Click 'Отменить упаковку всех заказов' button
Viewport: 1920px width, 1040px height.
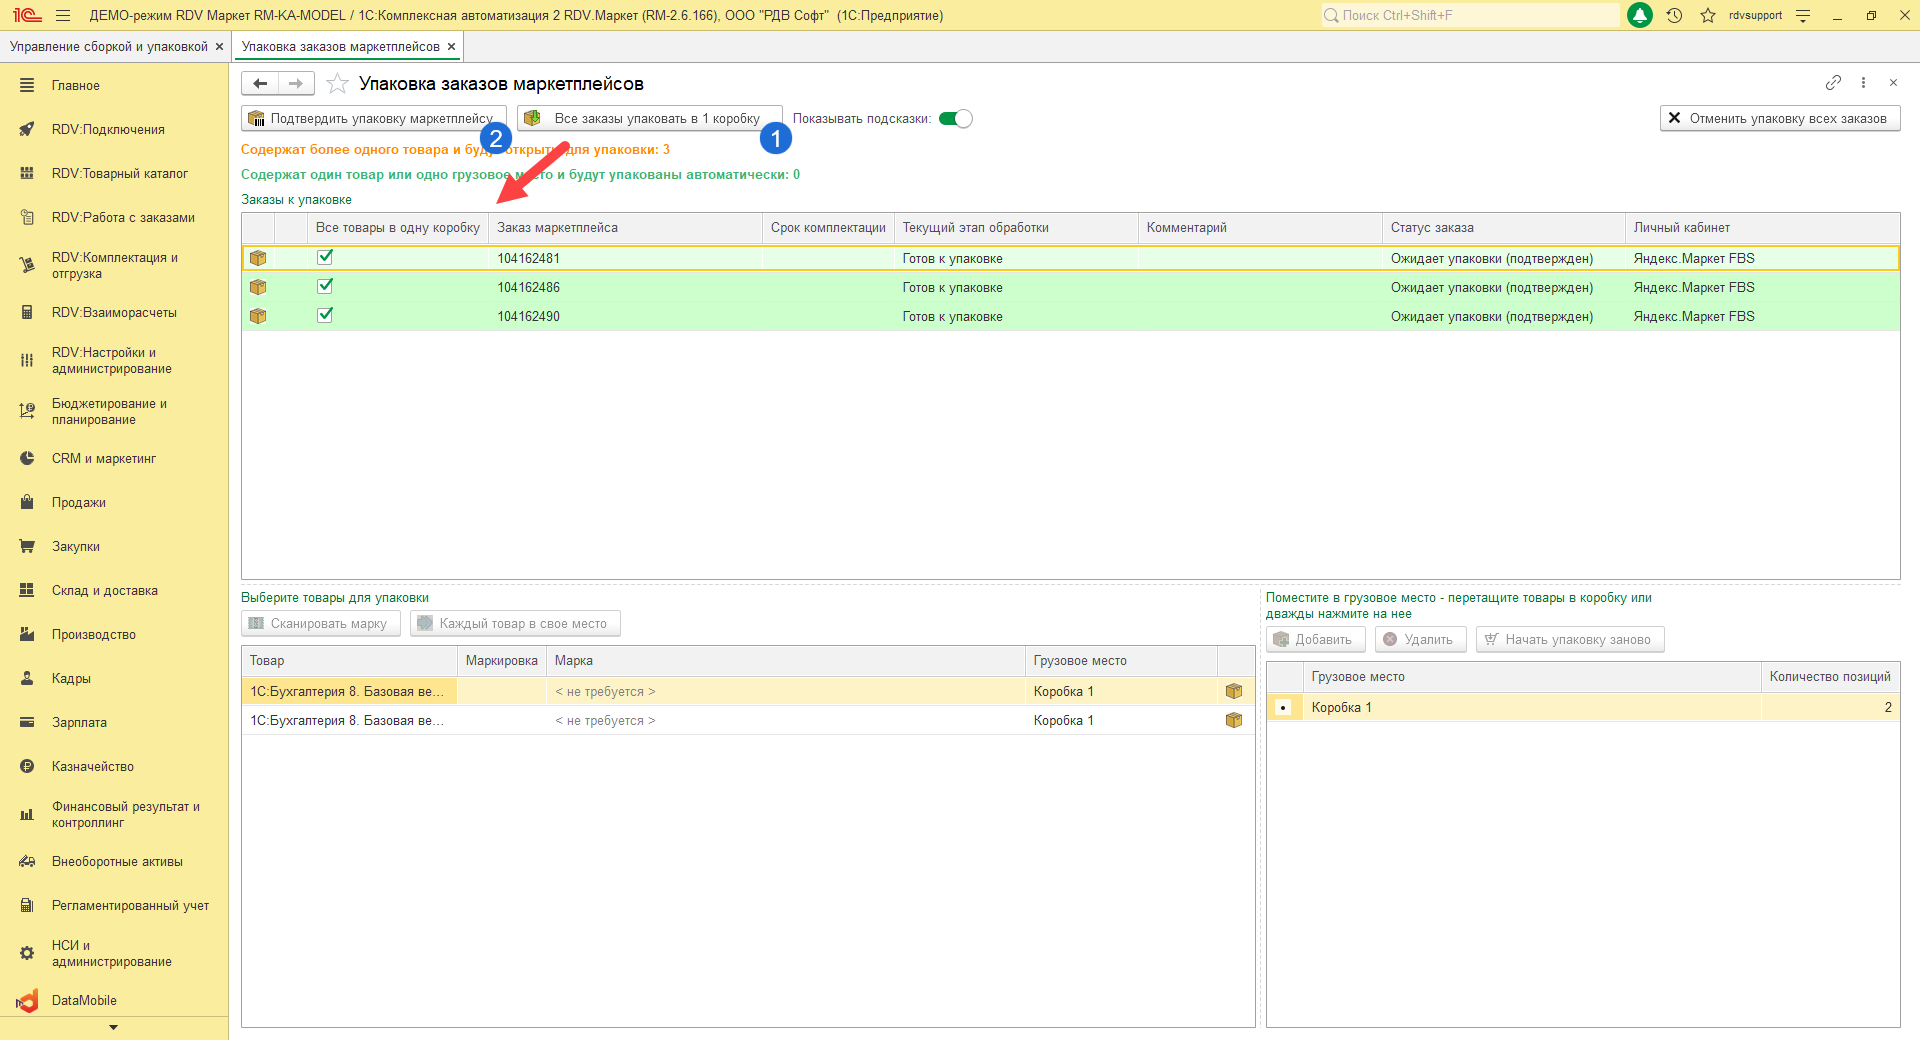point(1779,119)
